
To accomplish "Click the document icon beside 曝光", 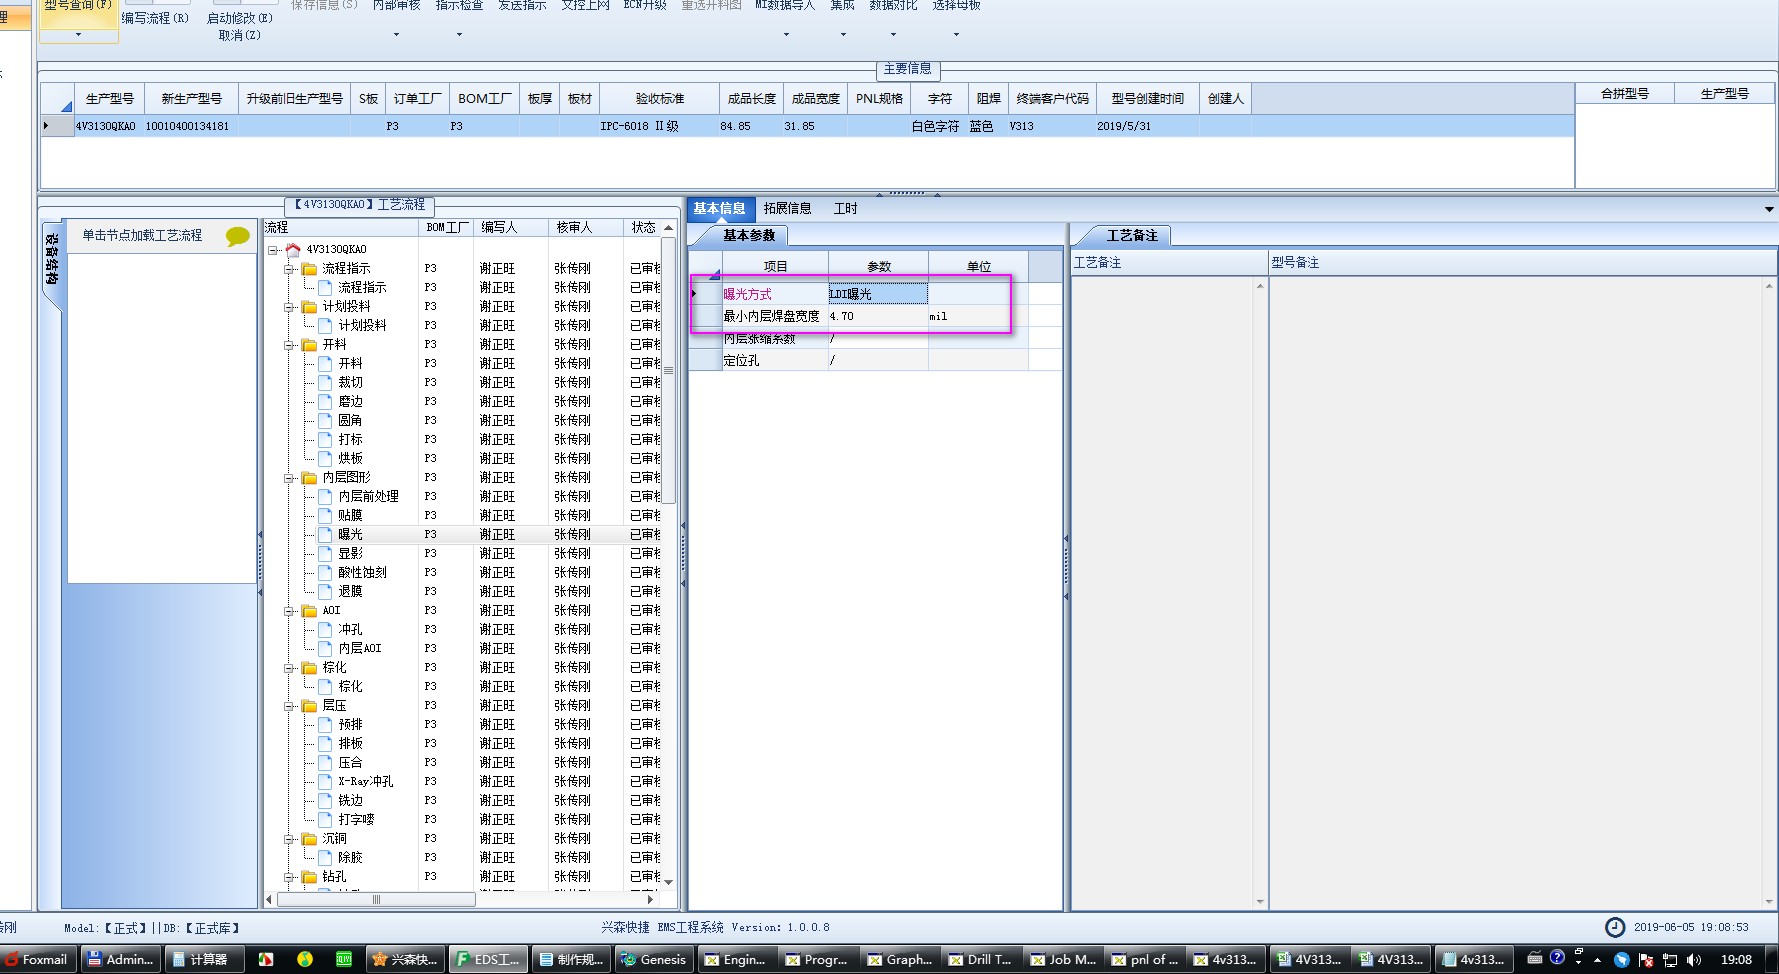I will [325, 535].
